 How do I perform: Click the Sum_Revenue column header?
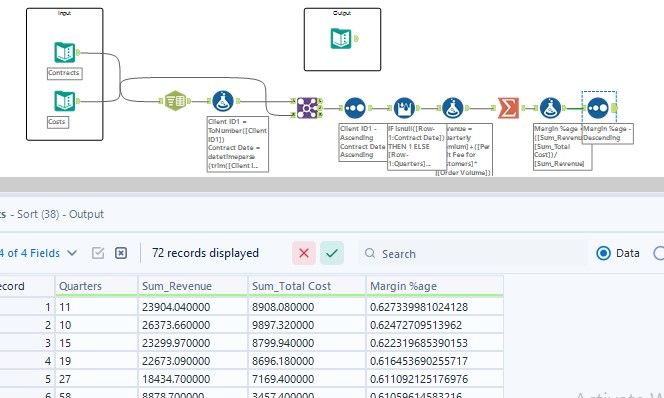pyautogui.click(x=193, y=286)
